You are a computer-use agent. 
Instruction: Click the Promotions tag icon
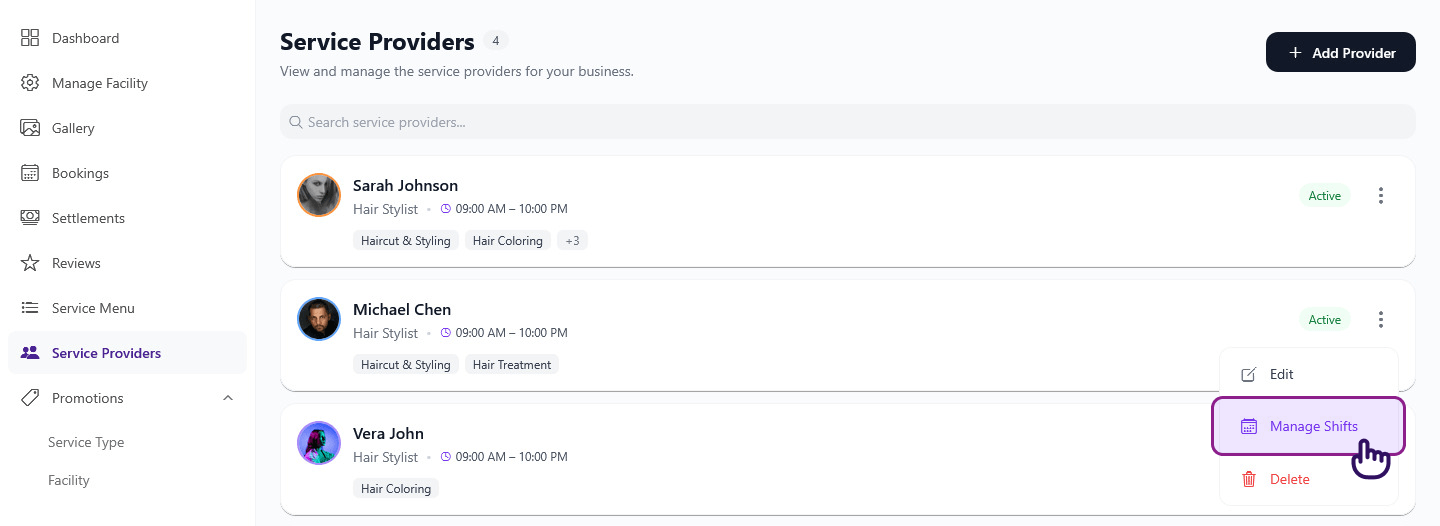pos(30,398)
